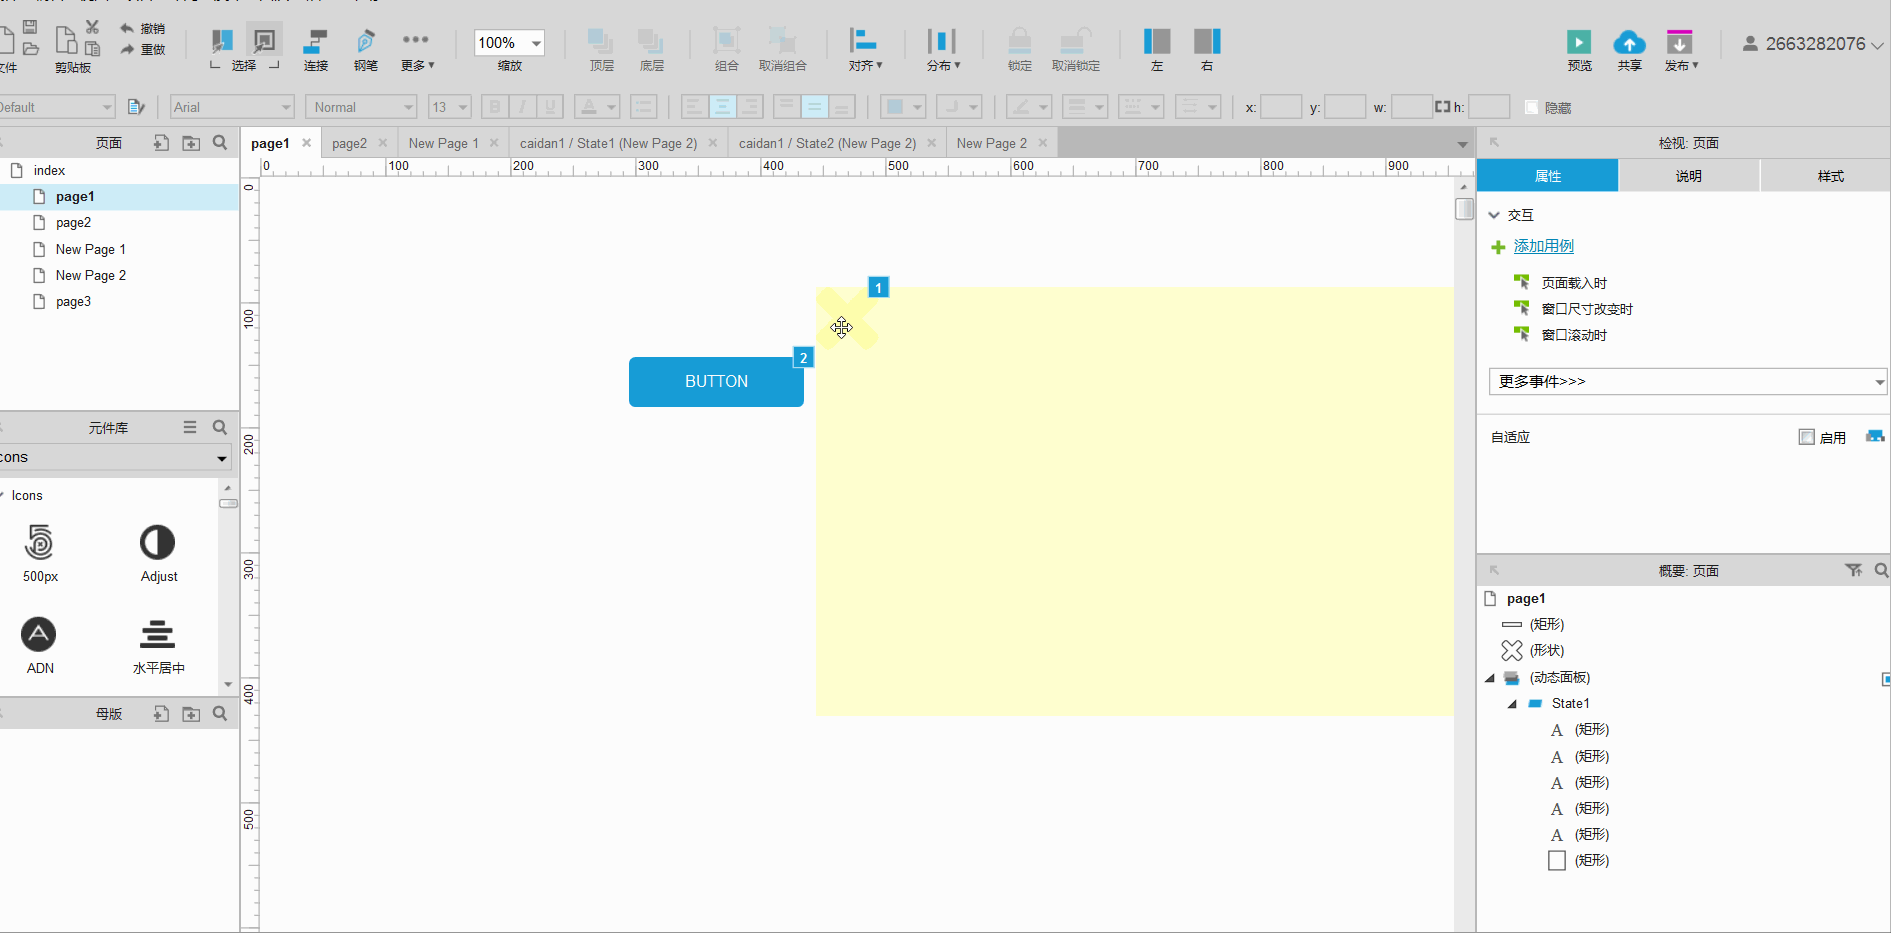Add a new master in 母版 panel
This screenshot has height=933, width=1891.
tap(161, 714)
